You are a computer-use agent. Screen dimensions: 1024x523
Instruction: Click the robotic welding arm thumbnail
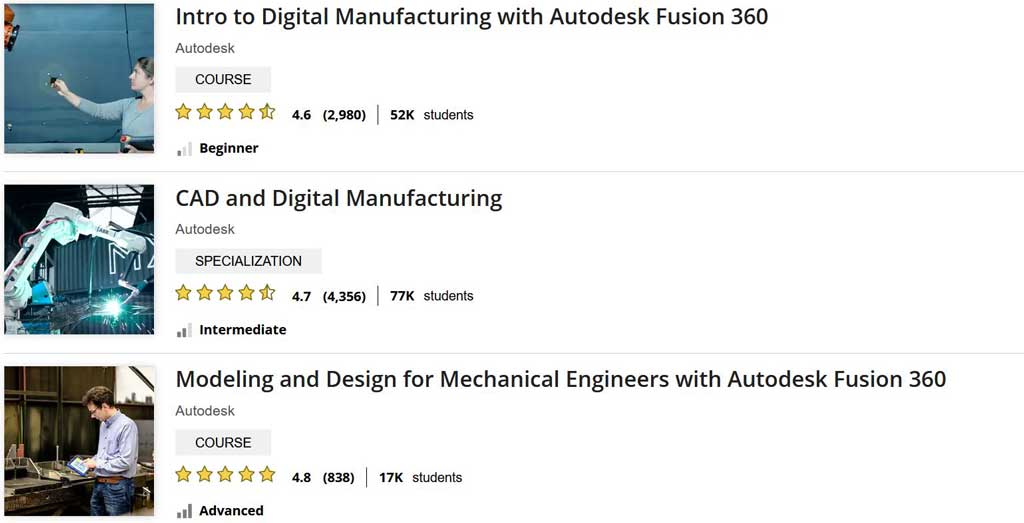coord(79,259)
